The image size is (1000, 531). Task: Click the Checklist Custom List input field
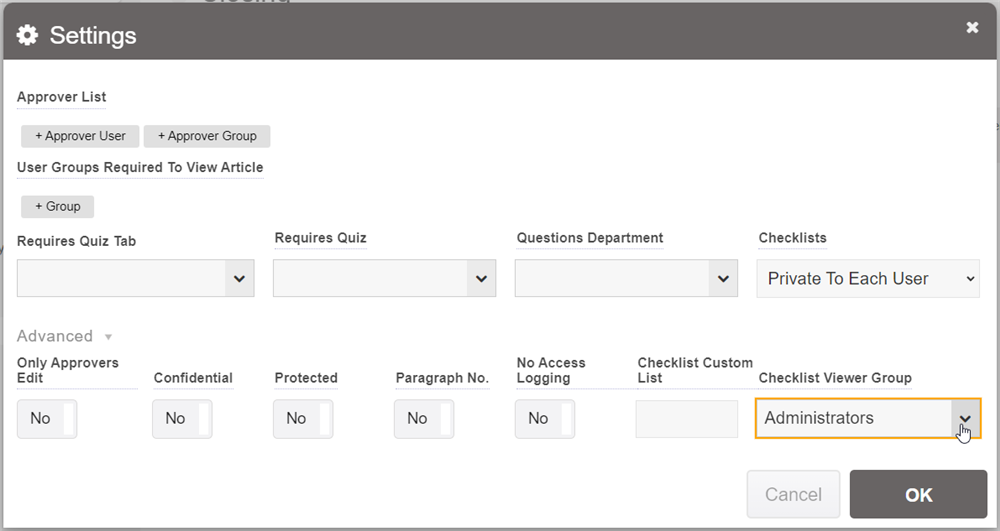tap(687, 419)
